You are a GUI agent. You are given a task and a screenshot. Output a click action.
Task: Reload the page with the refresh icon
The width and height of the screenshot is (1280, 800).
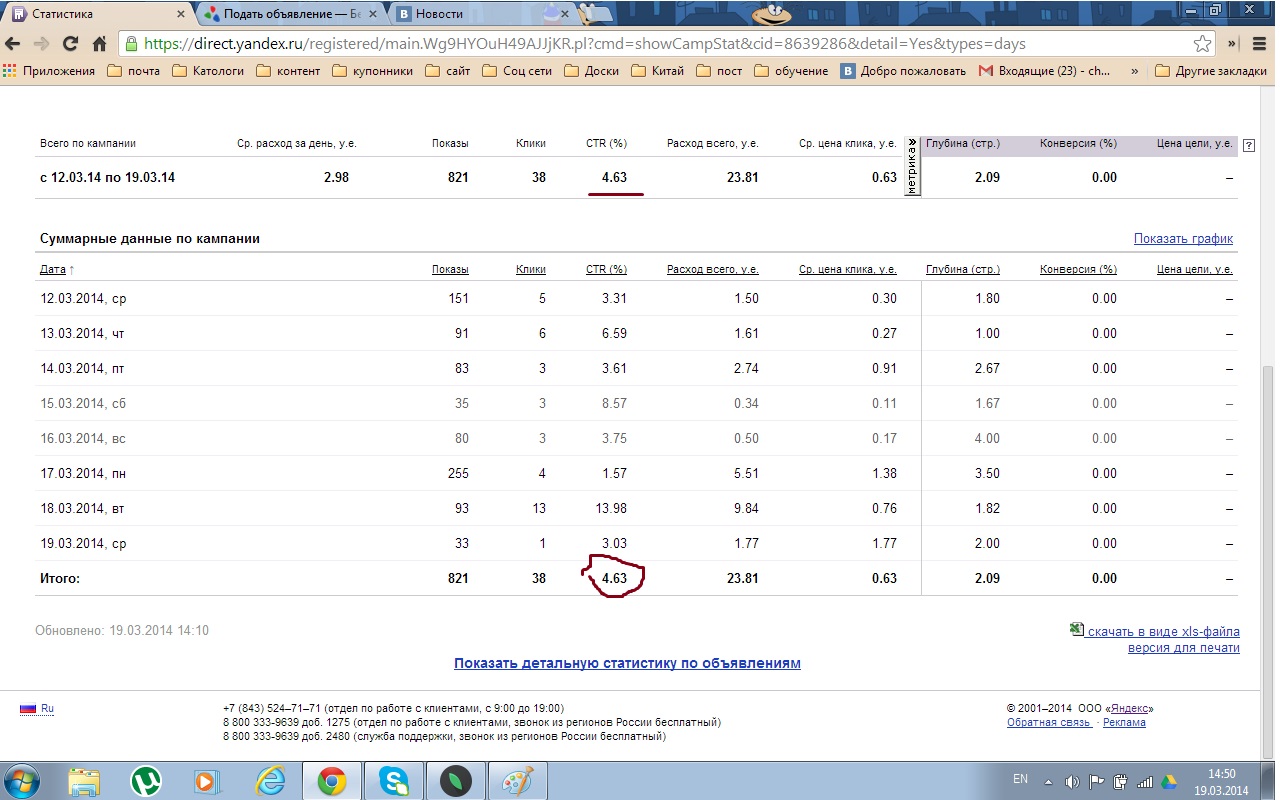pos(70,44)
